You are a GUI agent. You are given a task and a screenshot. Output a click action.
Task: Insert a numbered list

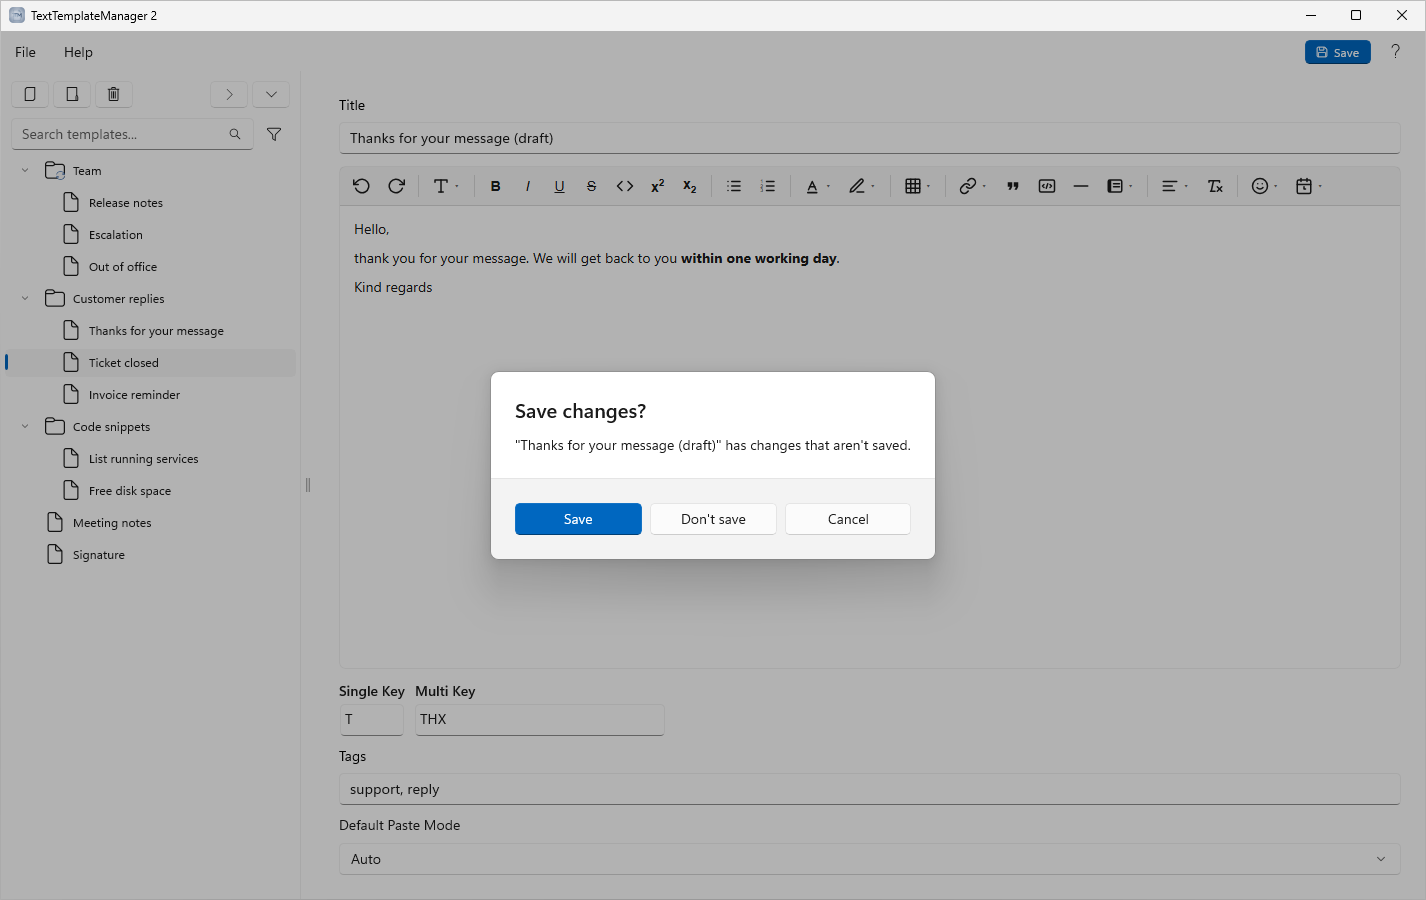[768, 186]
